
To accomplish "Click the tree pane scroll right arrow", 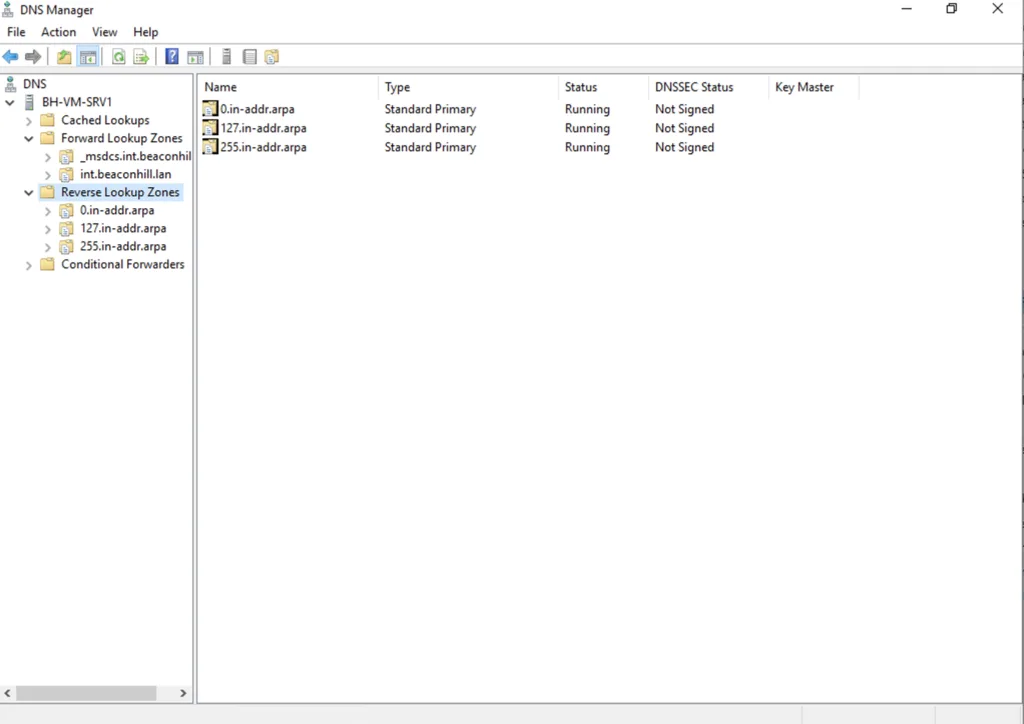I will point(183,693).
